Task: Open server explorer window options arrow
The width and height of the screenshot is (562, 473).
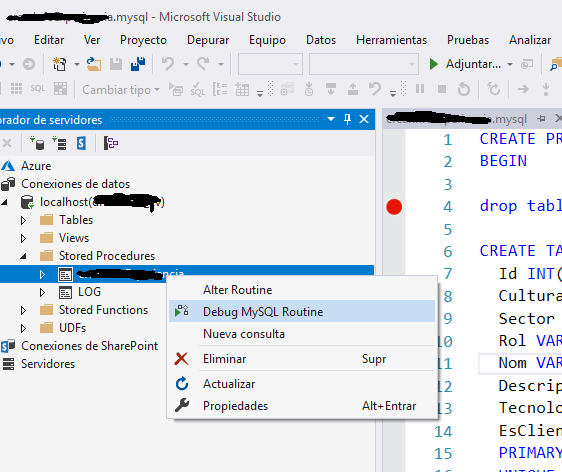Action: pyautogui.click(x=331, y=119)
